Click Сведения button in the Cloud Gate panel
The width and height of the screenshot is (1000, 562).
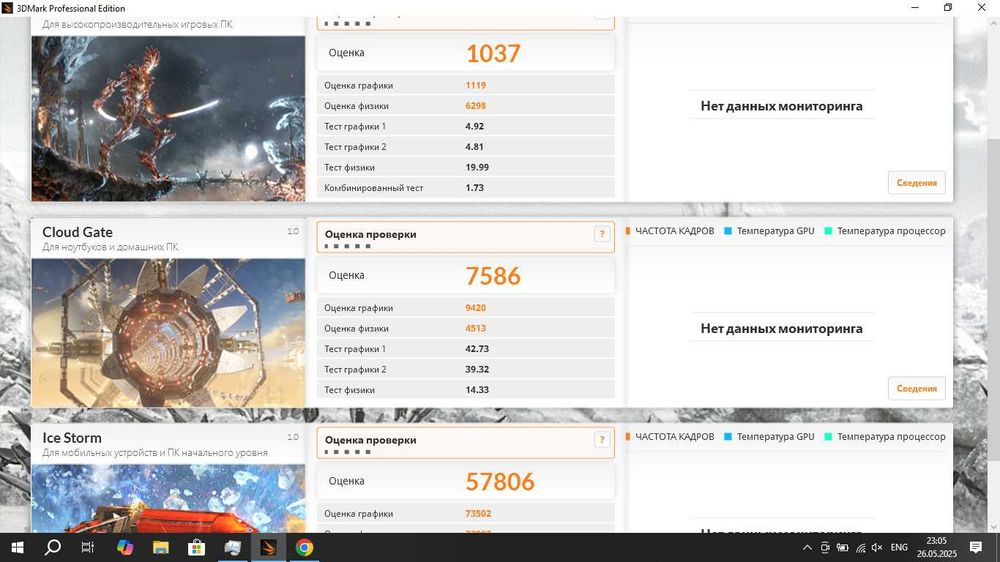click(916, 388)
